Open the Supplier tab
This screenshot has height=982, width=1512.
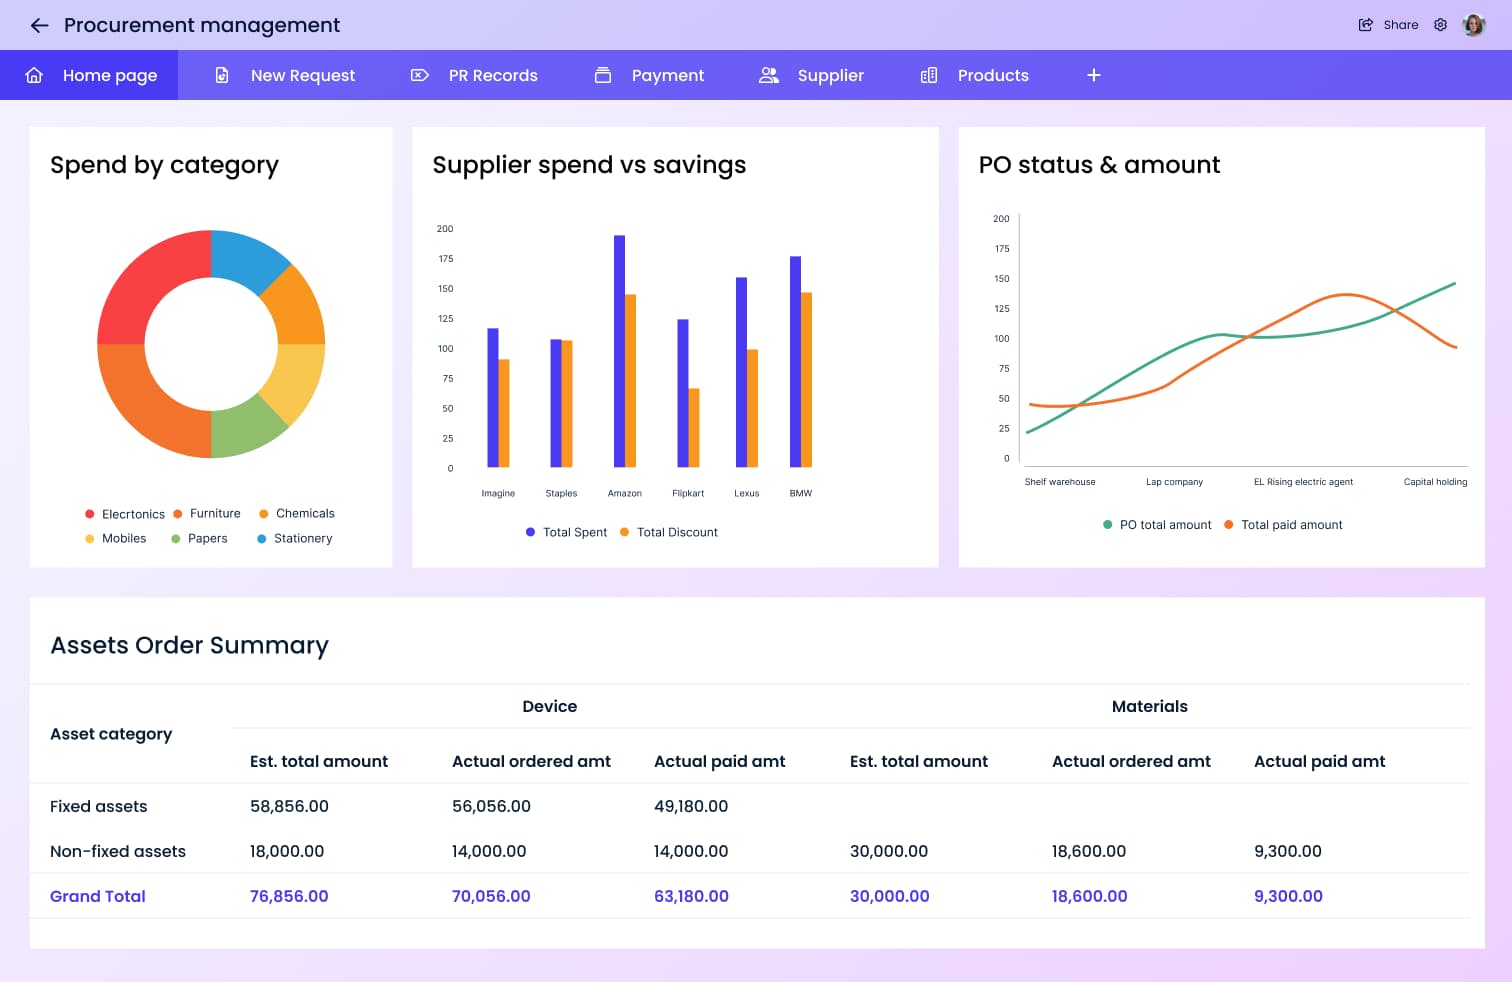(830, 75)
